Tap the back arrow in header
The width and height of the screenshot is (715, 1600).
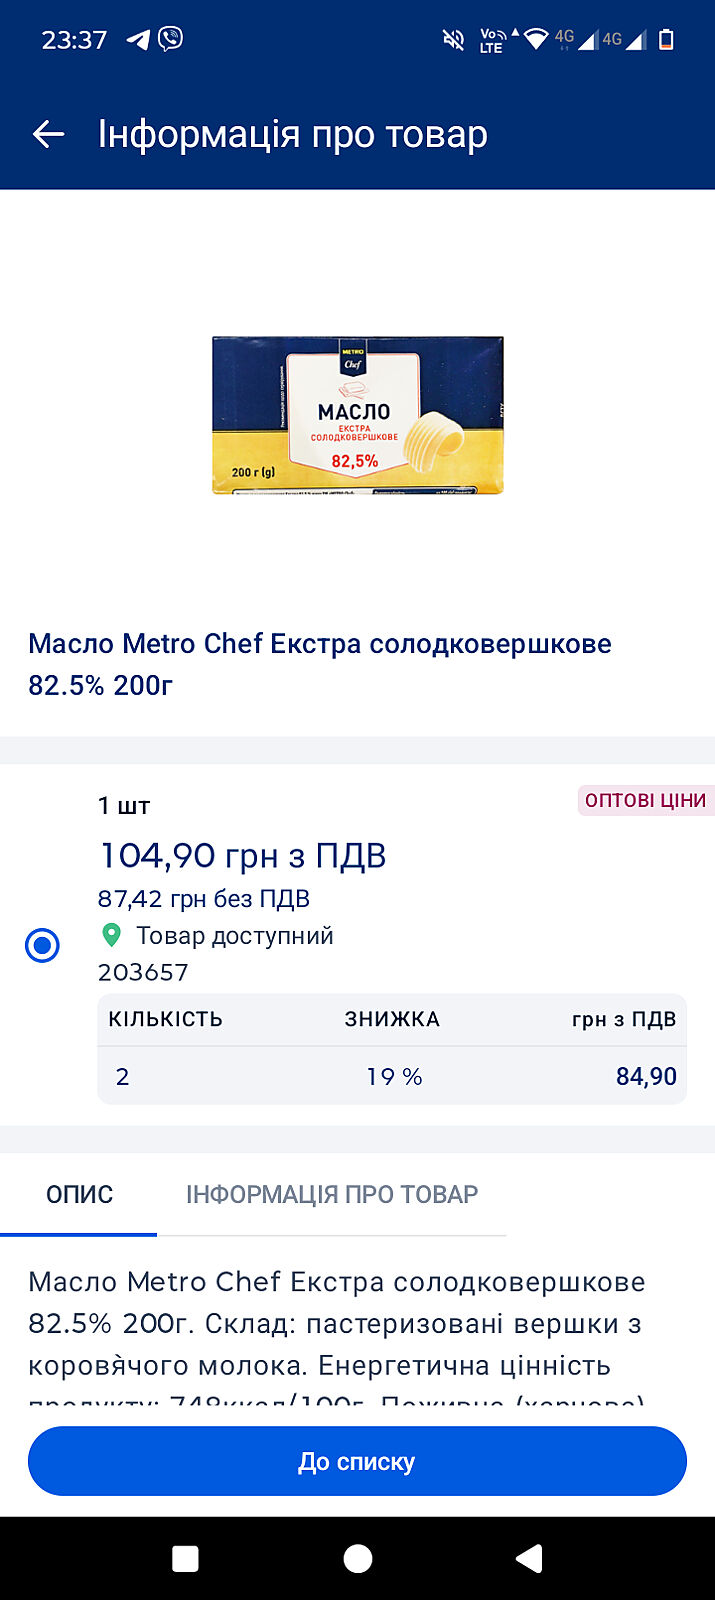pos(48,134)
